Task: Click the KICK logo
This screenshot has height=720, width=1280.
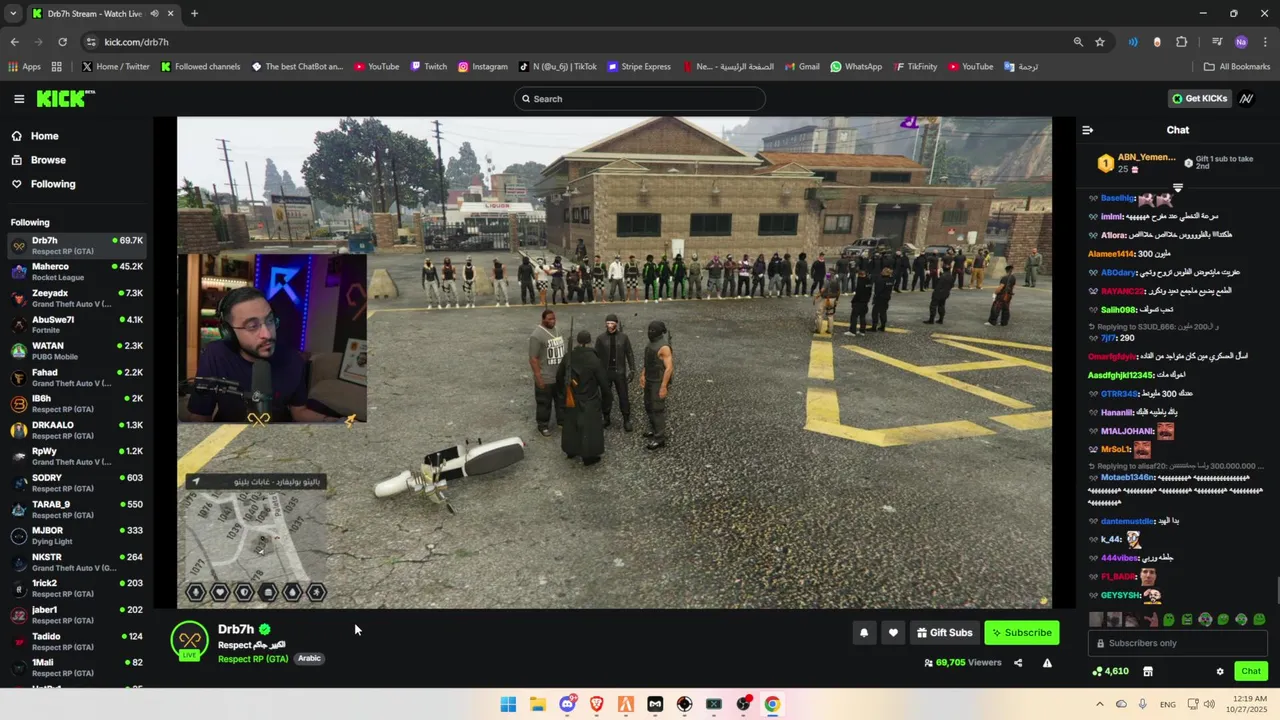Action: click(65, 98)
